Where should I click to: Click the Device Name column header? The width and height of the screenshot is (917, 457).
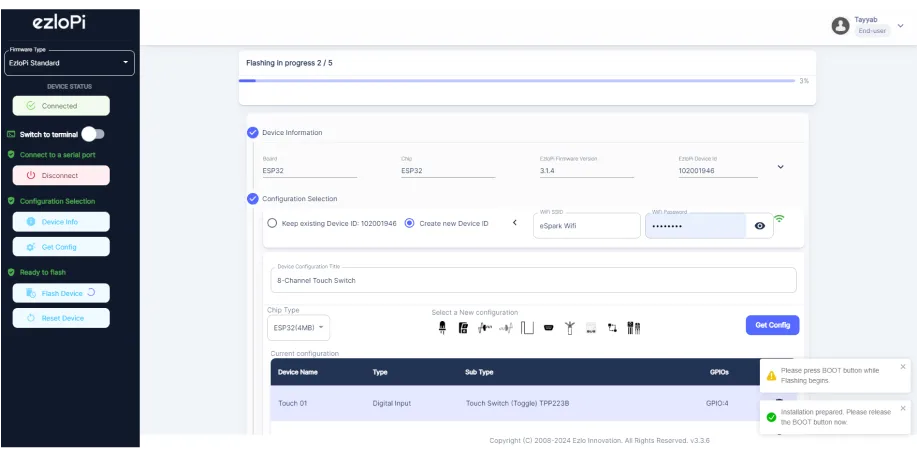(x=298, y=372)
